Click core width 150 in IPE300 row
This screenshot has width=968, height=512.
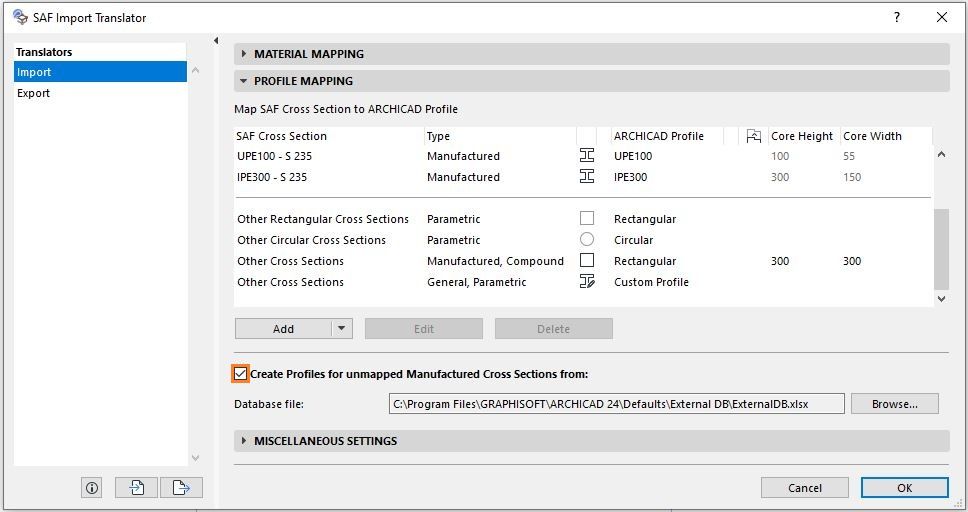pyautogui.click(x=852, y=177)
